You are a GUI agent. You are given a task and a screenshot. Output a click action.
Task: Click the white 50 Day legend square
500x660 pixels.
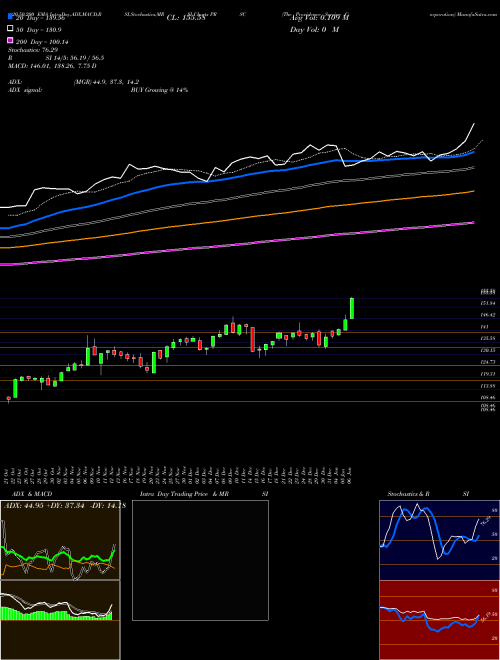point(10,29)
